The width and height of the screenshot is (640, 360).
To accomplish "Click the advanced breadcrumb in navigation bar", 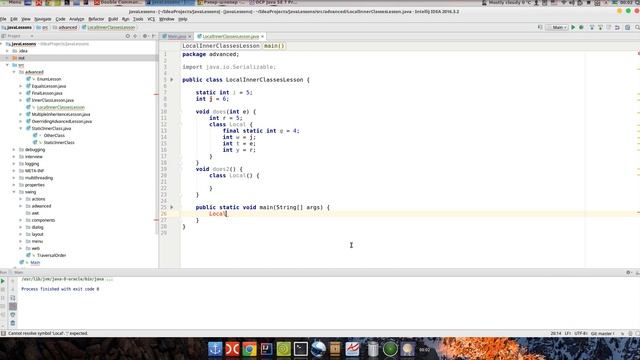I will coord(65,27).
